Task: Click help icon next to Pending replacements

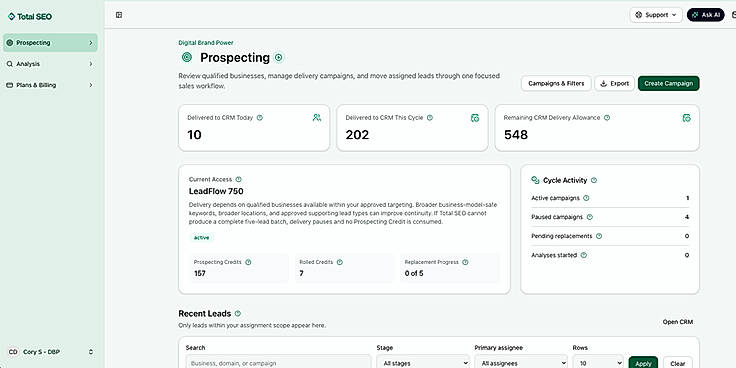Action: pyautogui.click(x=599, y=236)
